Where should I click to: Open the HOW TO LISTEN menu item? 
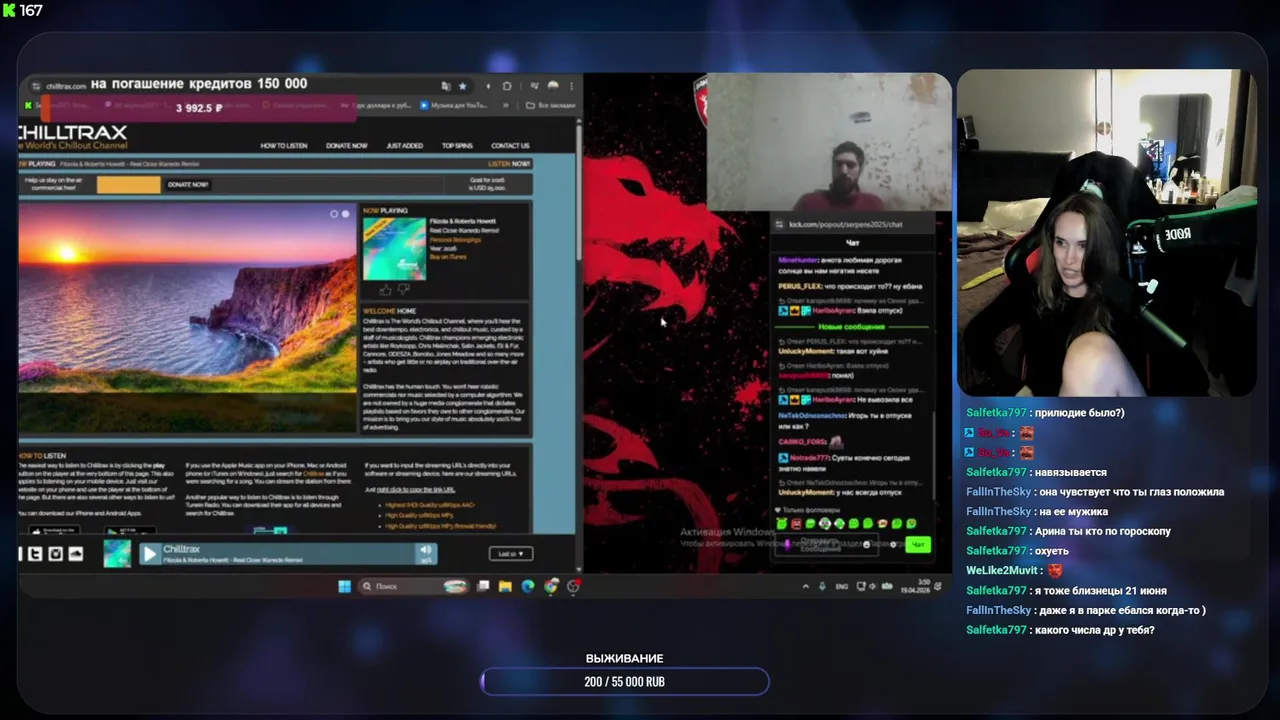[x=284, y=146]
